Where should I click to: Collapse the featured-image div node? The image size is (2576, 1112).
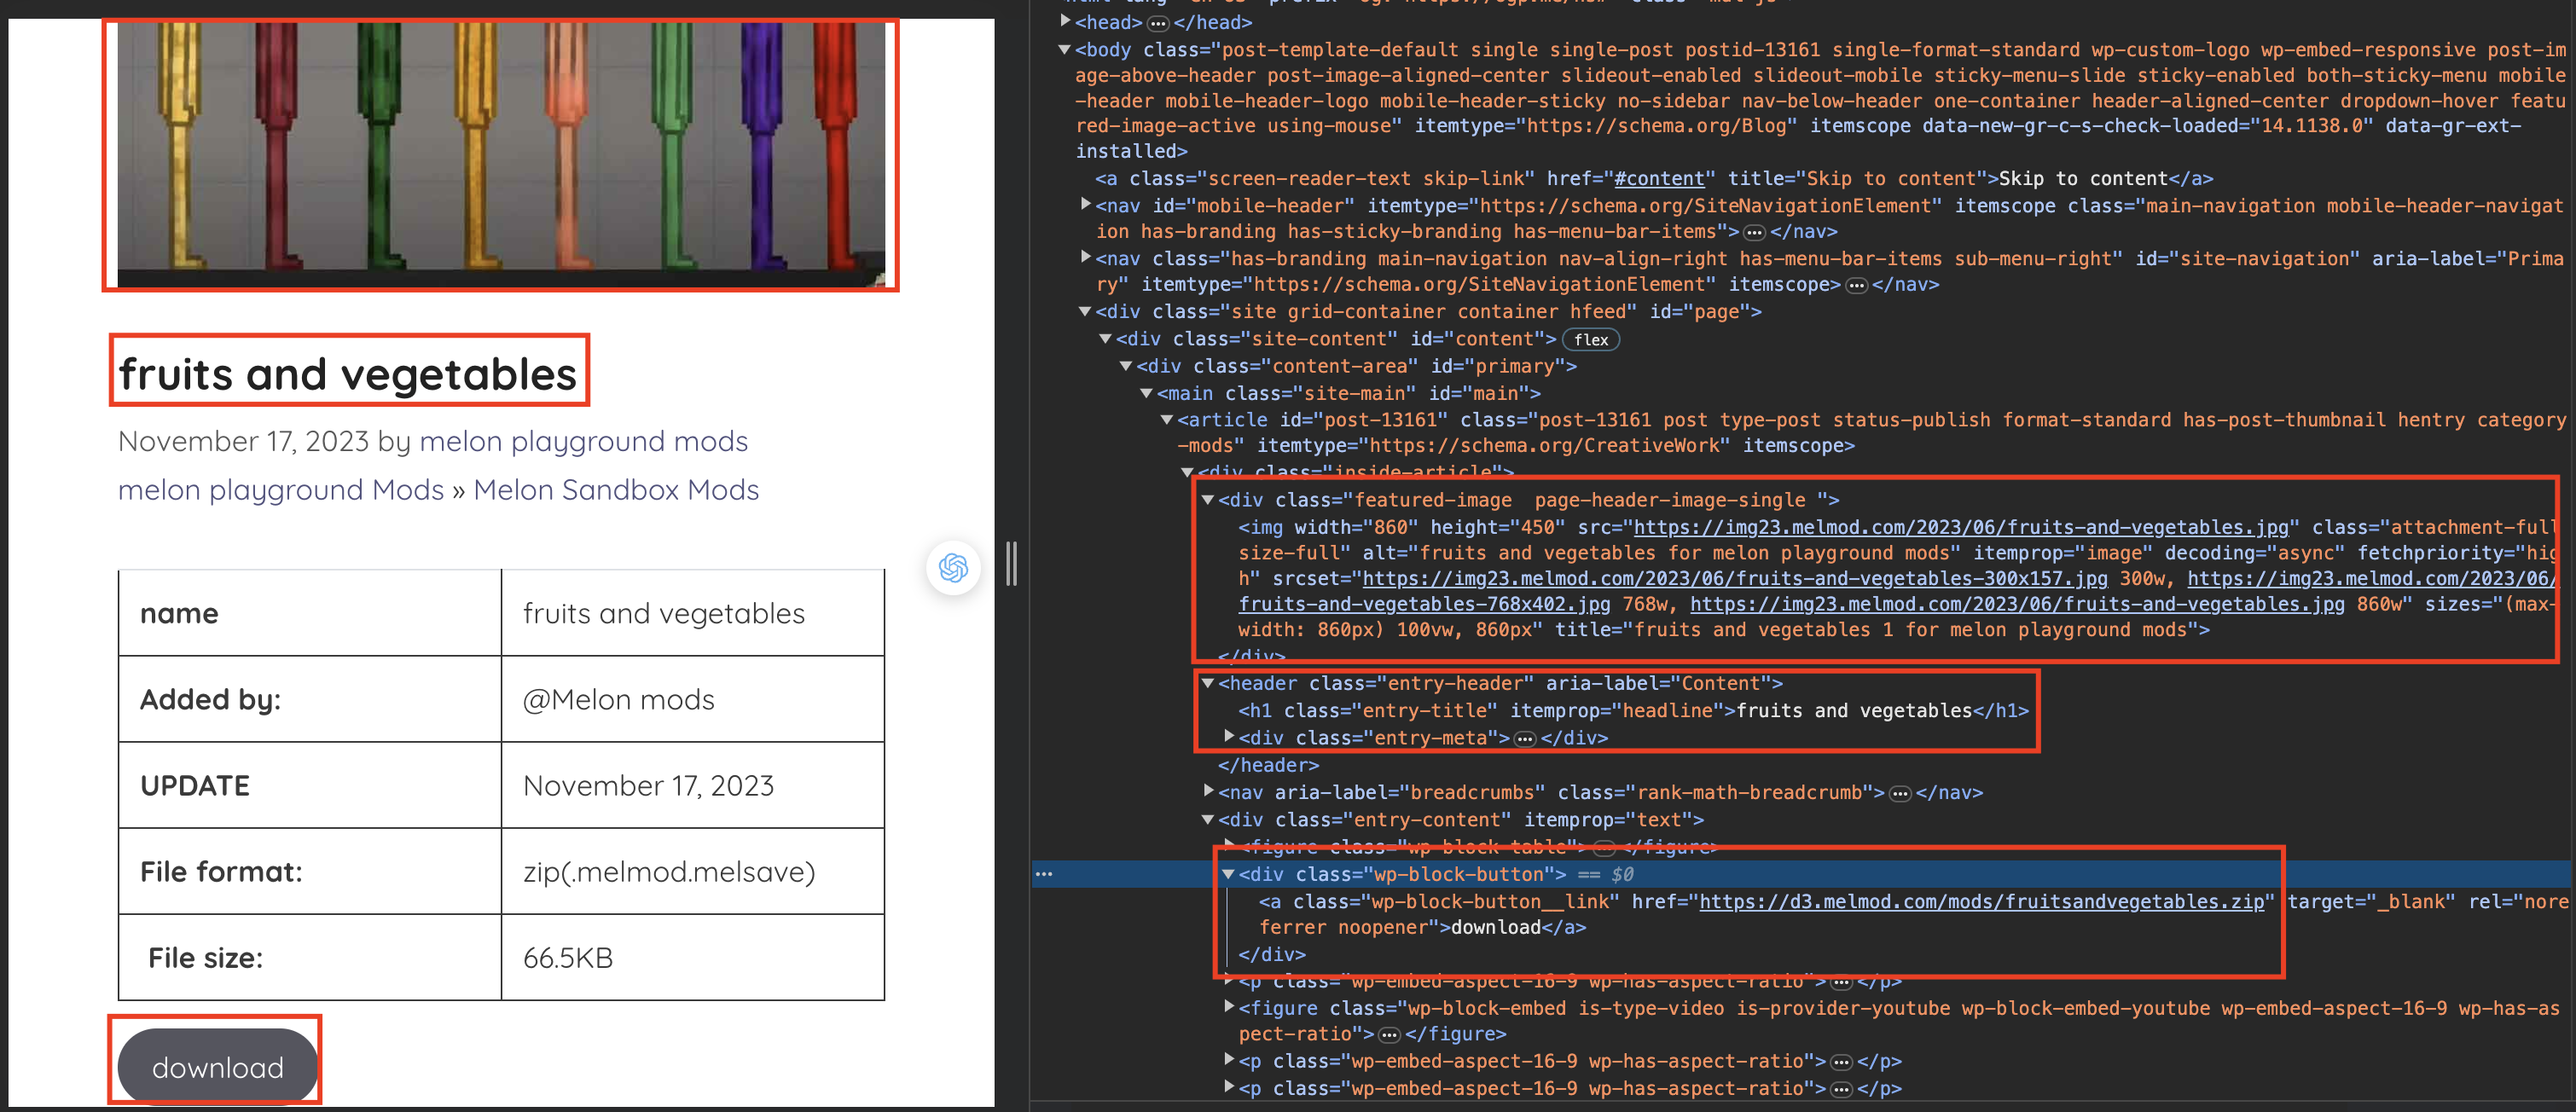point(1208,499)
